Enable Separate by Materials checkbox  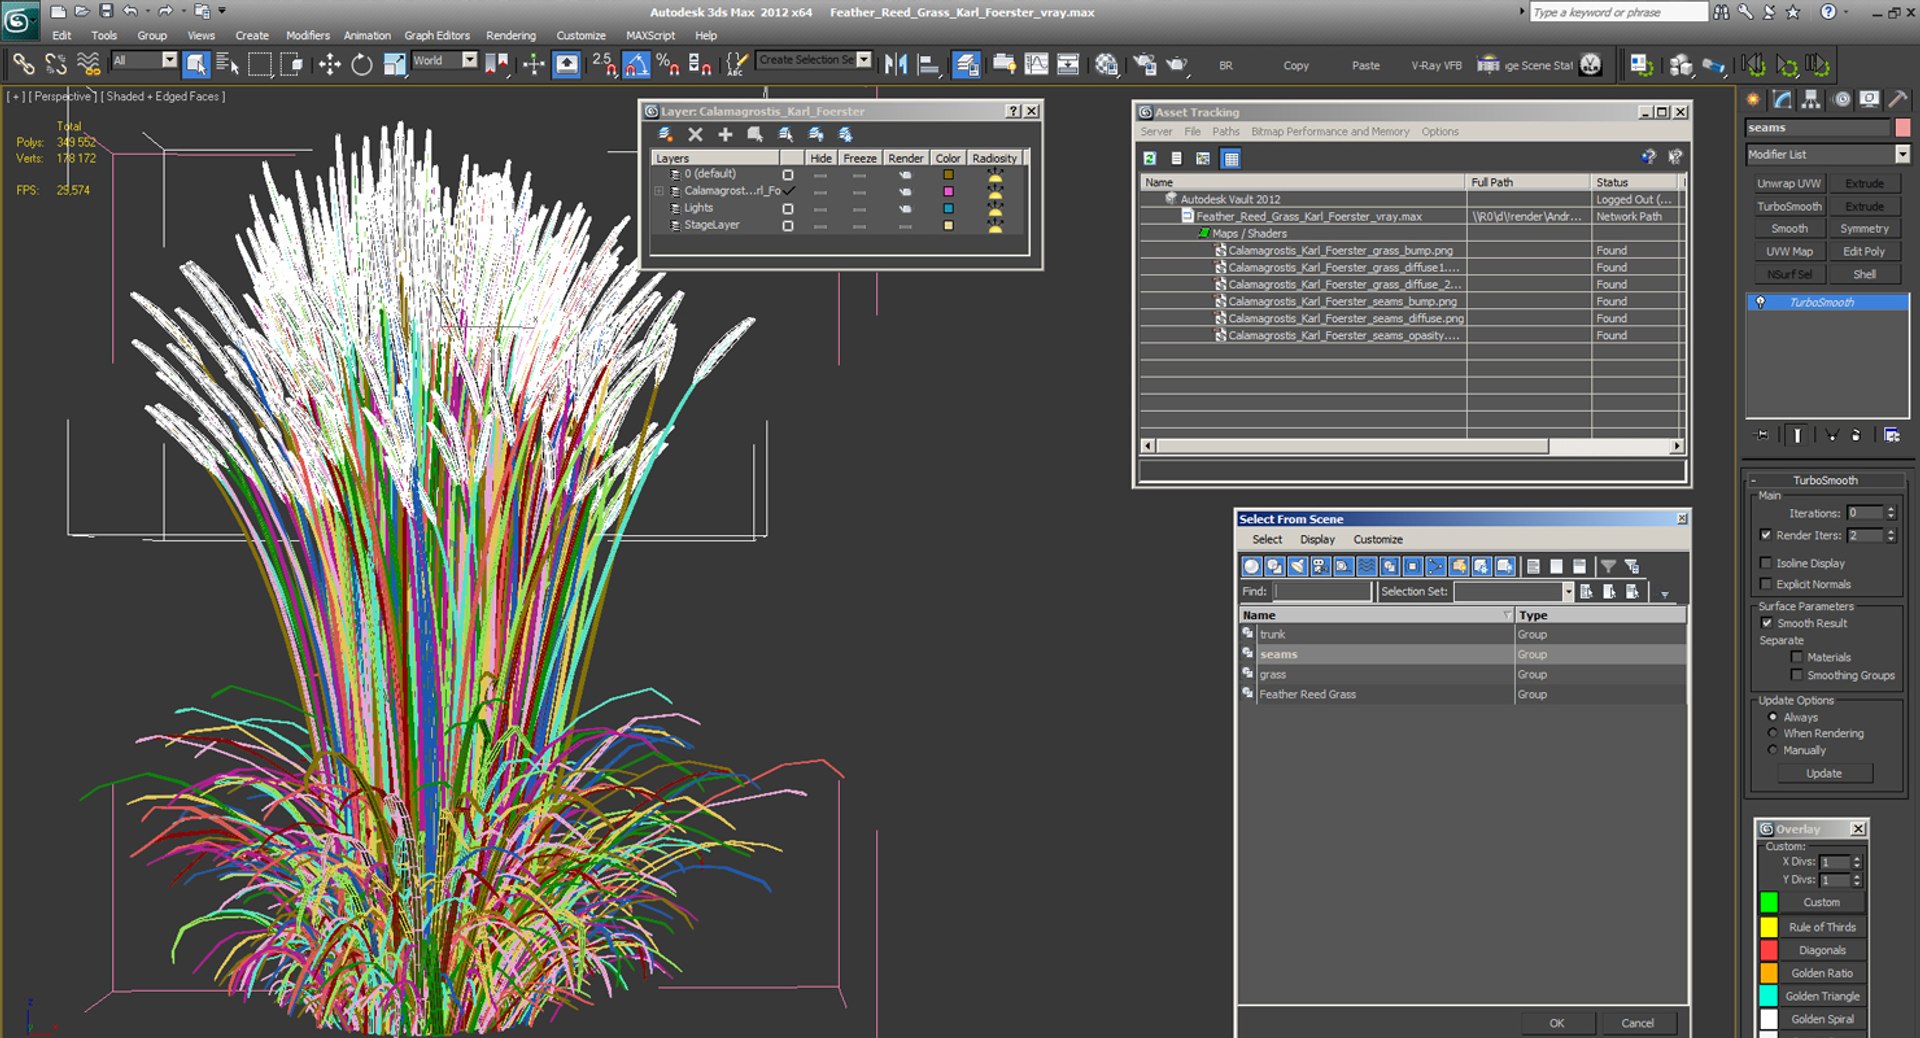click(1797, 657)
